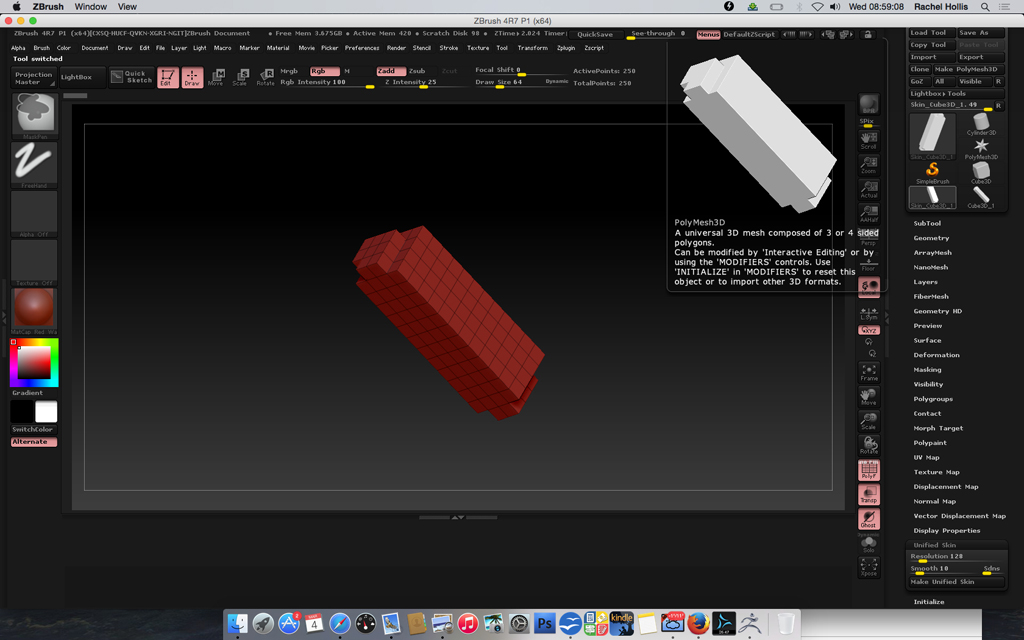The width and height of the screenshot is (1024, 640).
Task: Open Photoshop from the Dock
Action: 544,624
